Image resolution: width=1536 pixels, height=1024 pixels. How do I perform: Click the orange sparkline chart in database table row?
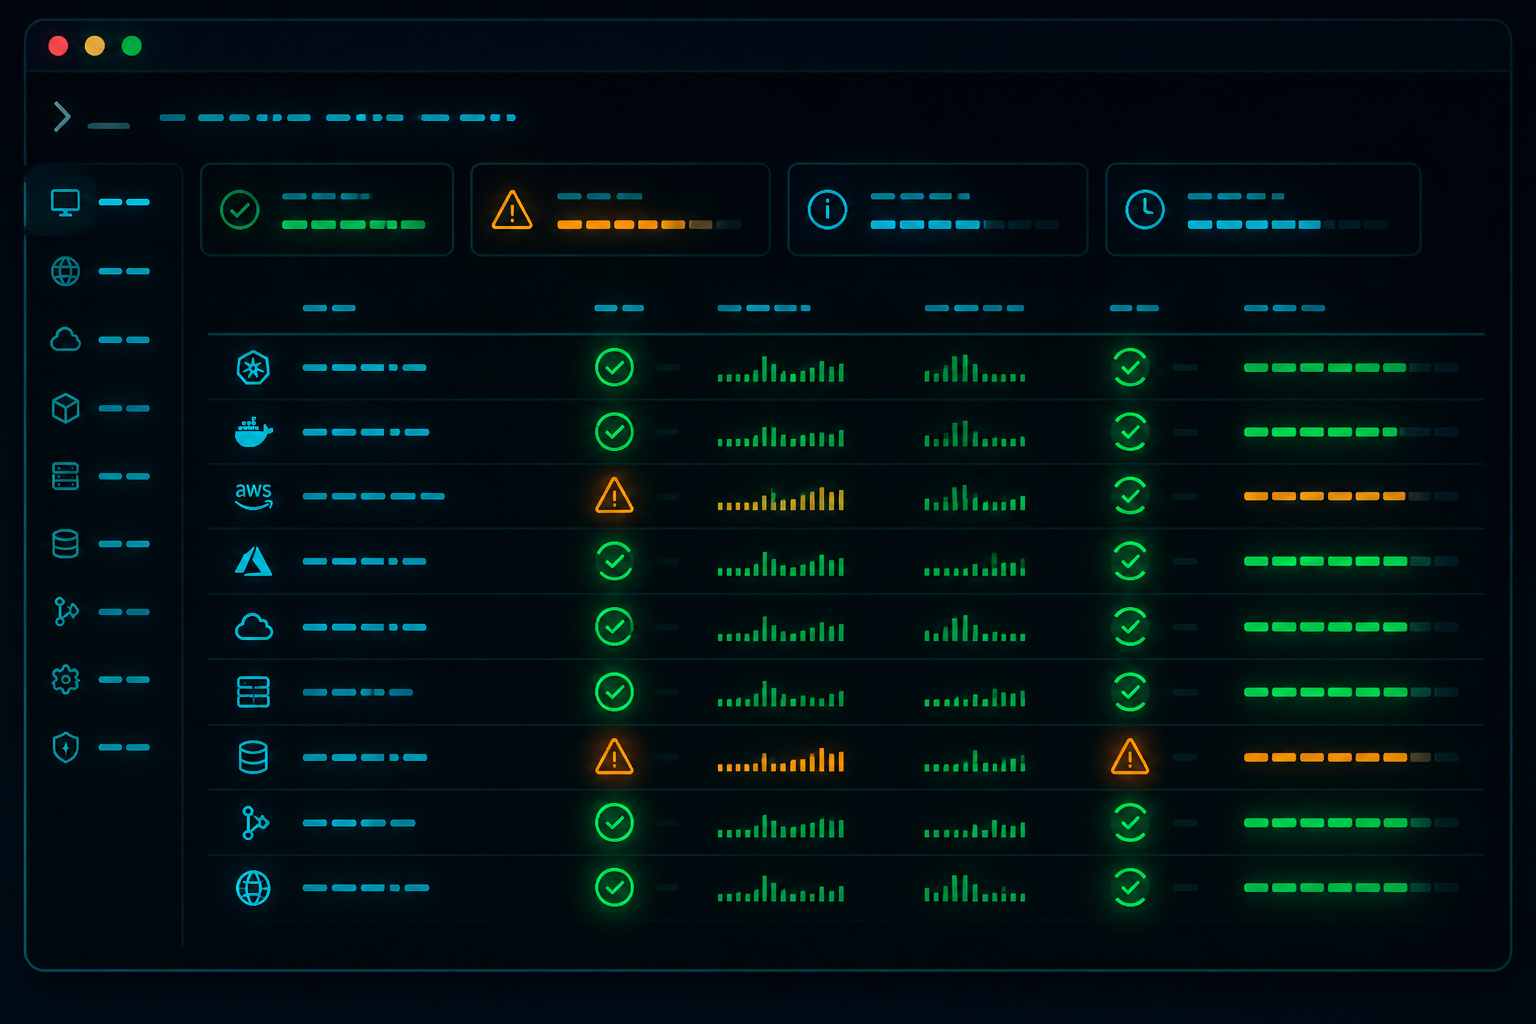click(781, 760)
